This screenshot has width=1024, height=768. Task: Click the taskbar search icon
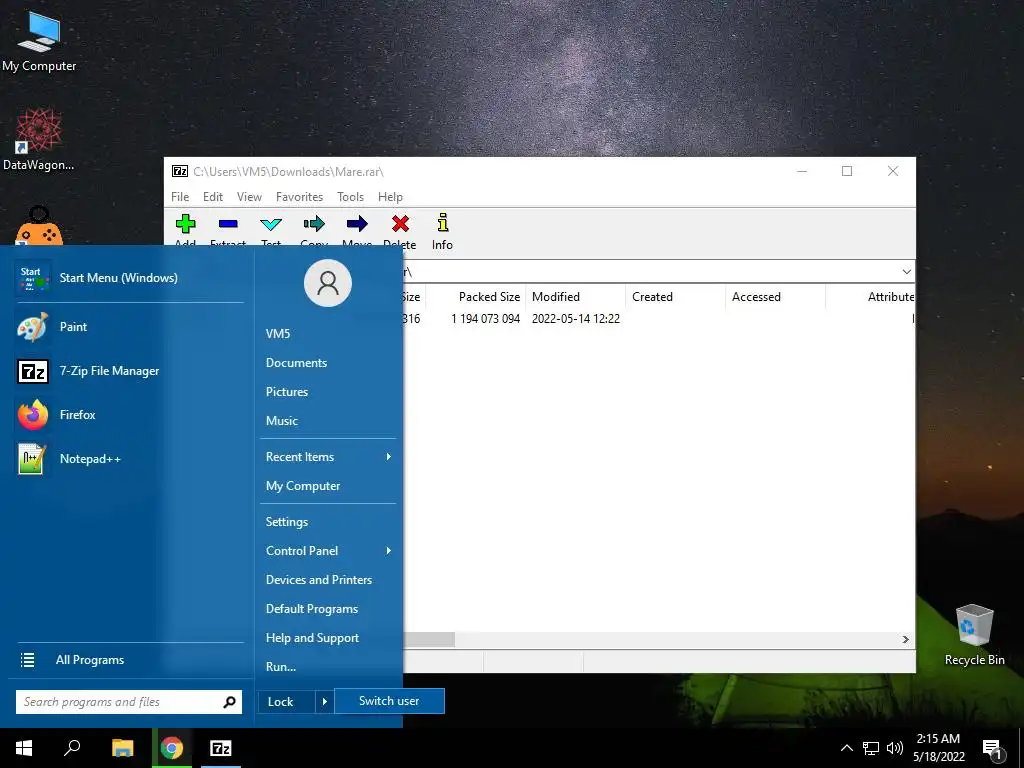tap(72, 748)
